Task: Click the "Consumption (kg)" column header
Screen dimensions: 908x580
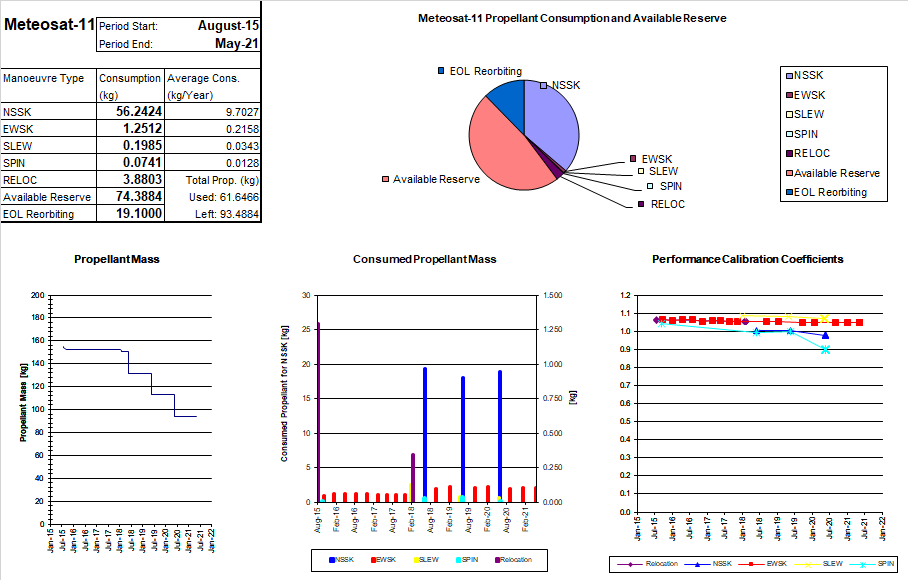Action: (x=130, y=86)
